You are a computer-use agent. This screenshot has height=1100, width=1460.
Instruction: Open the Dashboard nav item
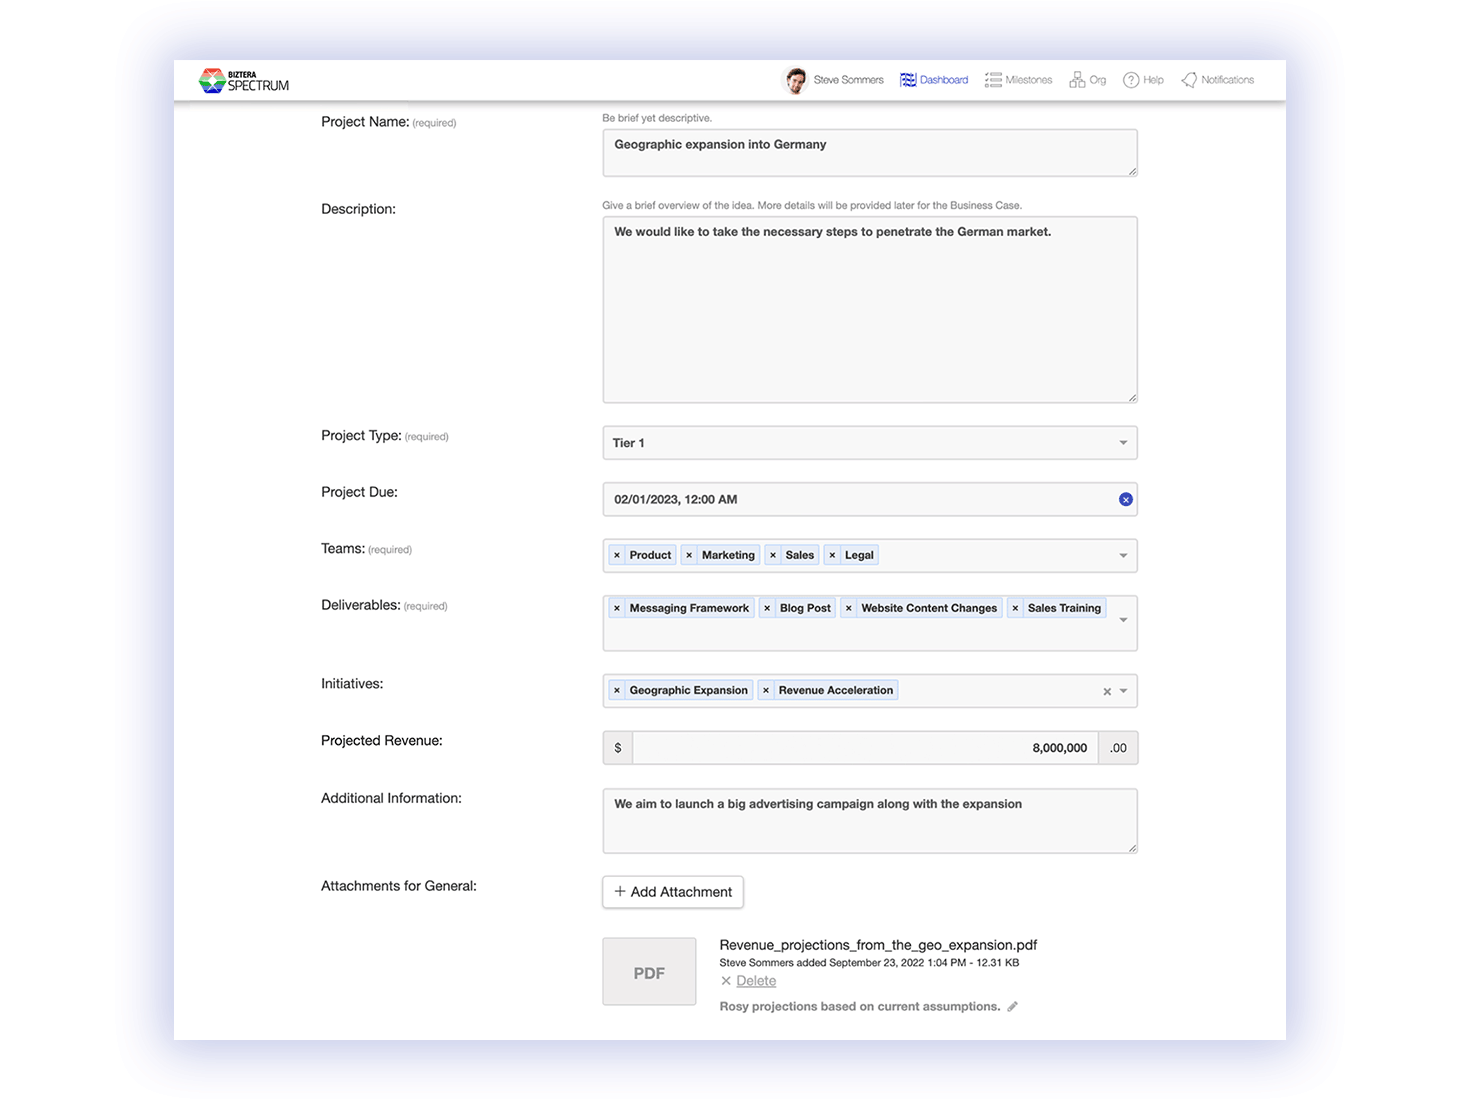(934, 80)
